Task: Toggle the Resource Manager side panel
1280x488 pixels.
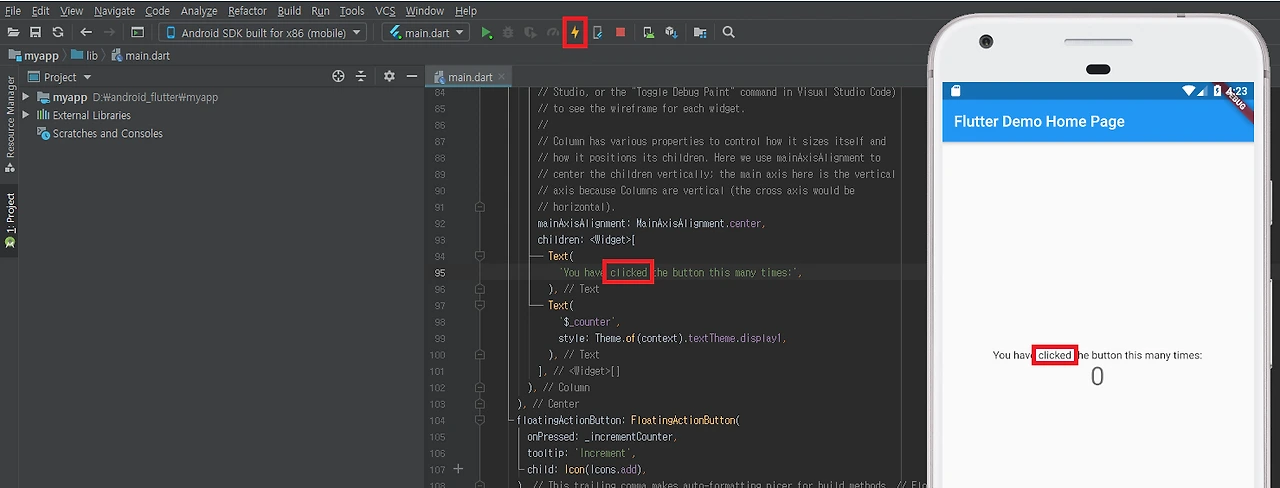Action: coord(10,118)
